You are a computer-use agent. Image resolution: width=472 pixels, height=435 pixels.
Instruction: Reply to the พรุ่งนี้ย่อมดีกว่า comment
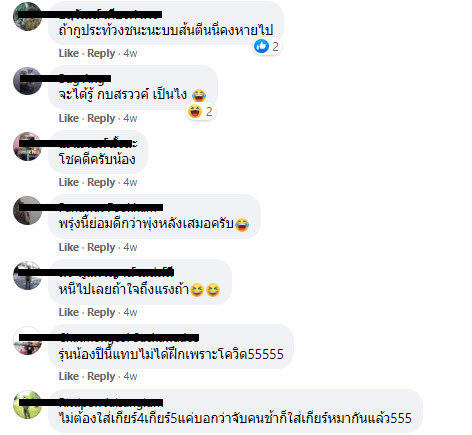101,247
